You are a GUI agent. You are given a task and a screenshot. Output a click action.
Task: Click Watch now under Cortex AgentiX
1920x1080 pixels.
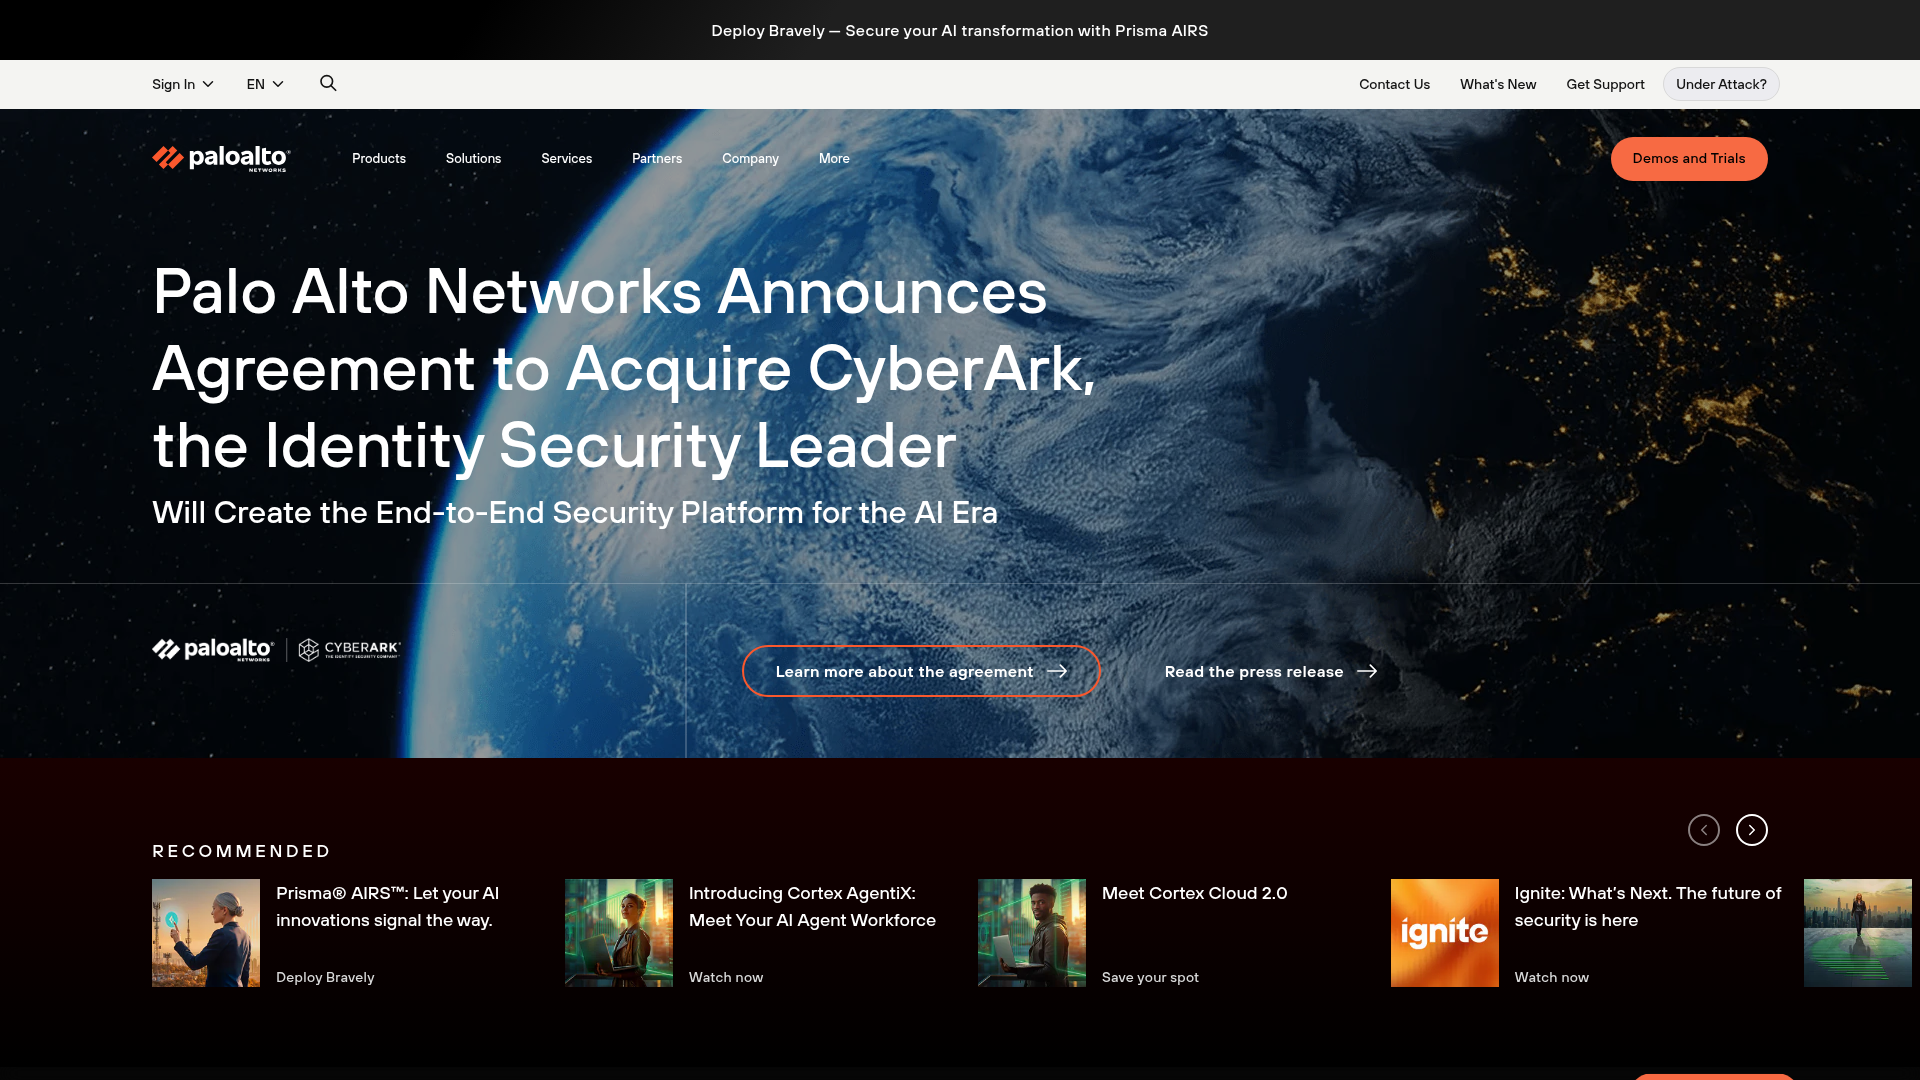click(x=725, y=977)
